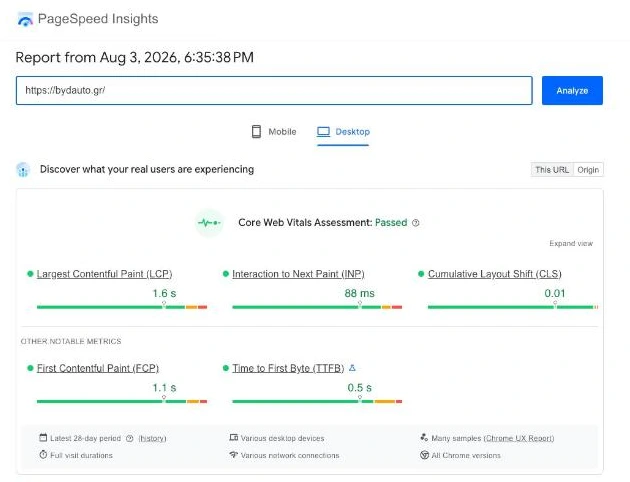630x482 pixels.
Task: Open the Chrome UX Report link
Action: 519,438
